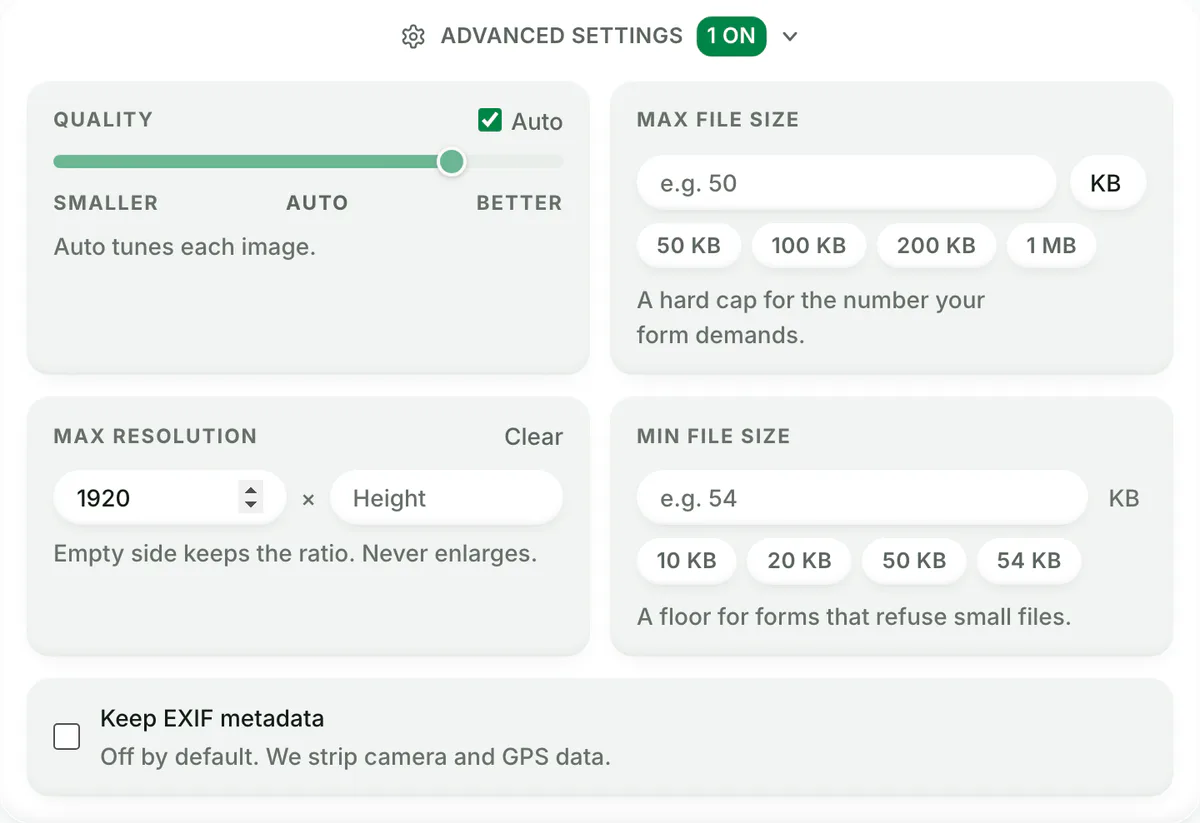Select the 10 KB min file size preset
The height and width of the screenshot is (823, 1200).
click(x=687, y=561)
